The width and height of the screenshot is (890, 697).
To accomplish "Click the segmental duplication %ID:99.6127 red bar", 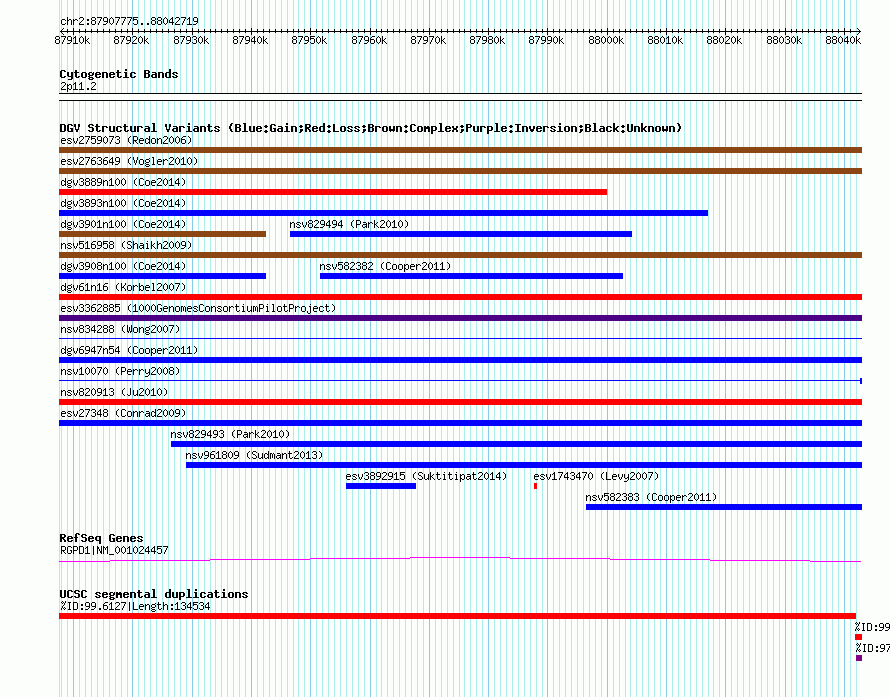I will point(457,616).
